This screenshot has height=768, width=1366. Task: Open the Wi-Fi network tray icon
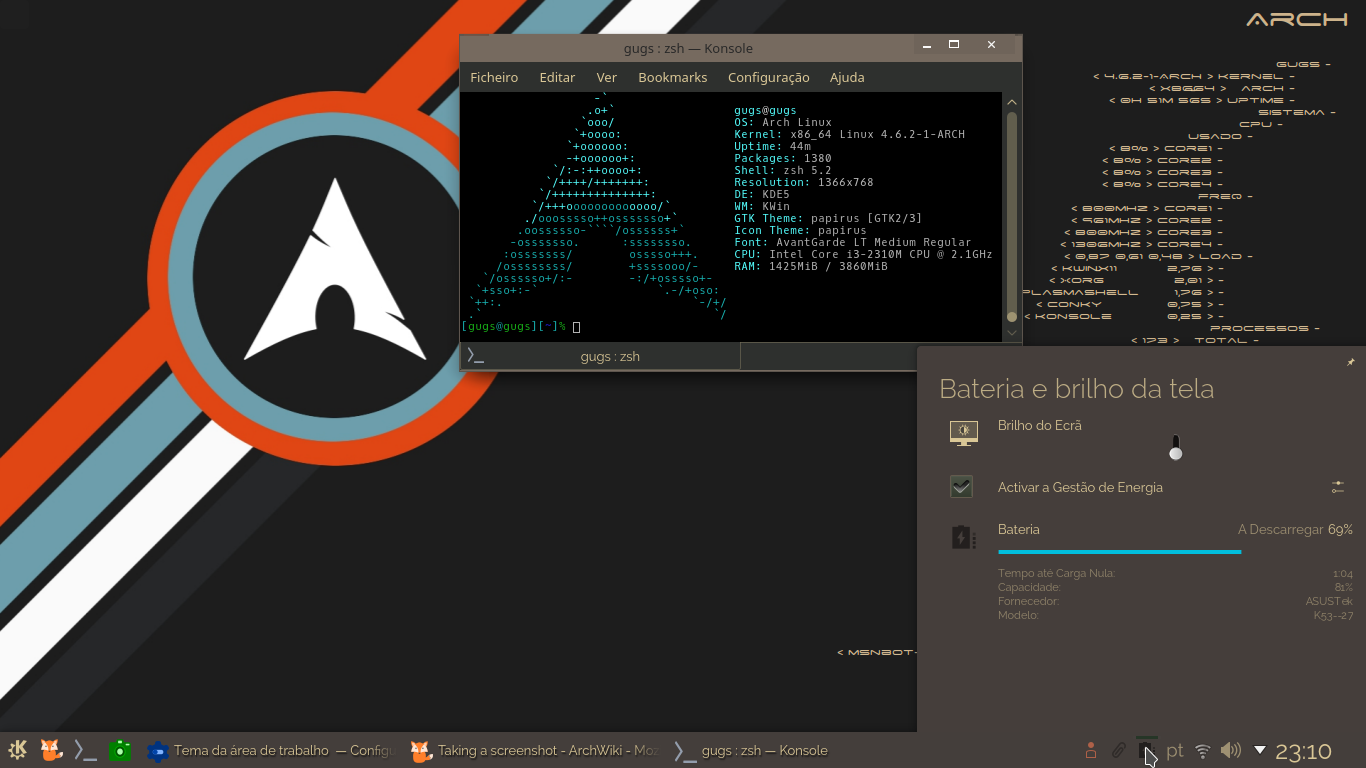[x=1203, y=750]
